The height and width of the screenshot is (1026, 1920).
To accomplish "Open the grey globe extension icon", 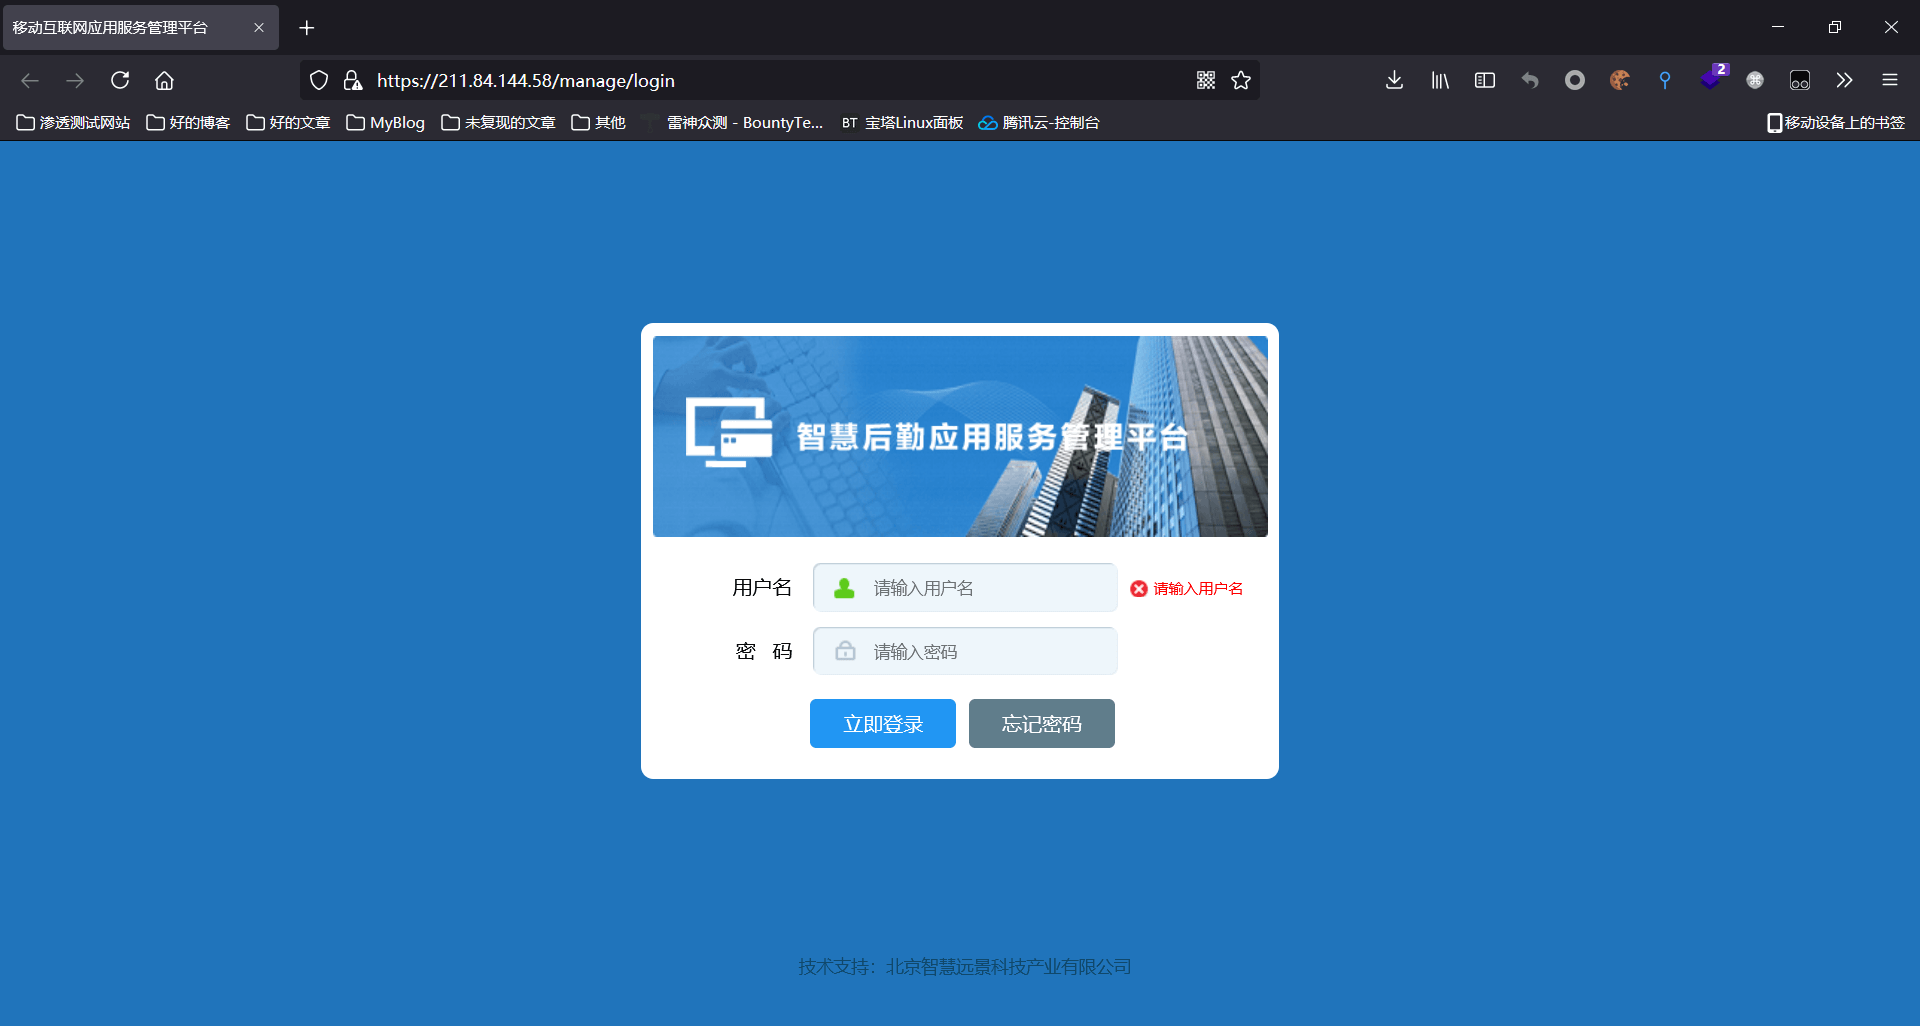I will tap(1755, 80).
